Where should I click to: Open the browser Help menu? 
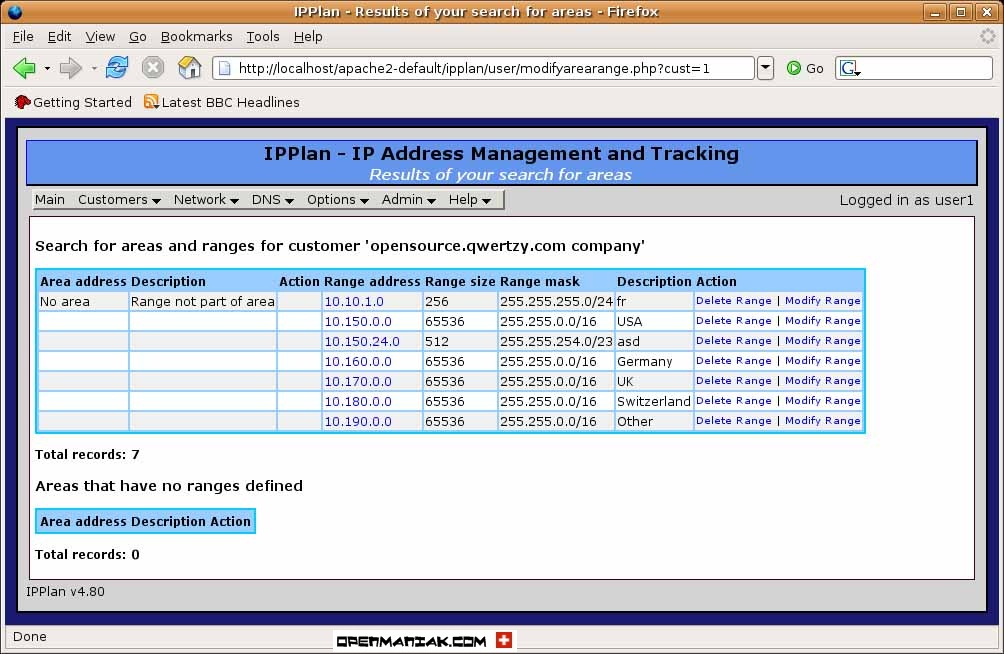click(x=308, y=37)
